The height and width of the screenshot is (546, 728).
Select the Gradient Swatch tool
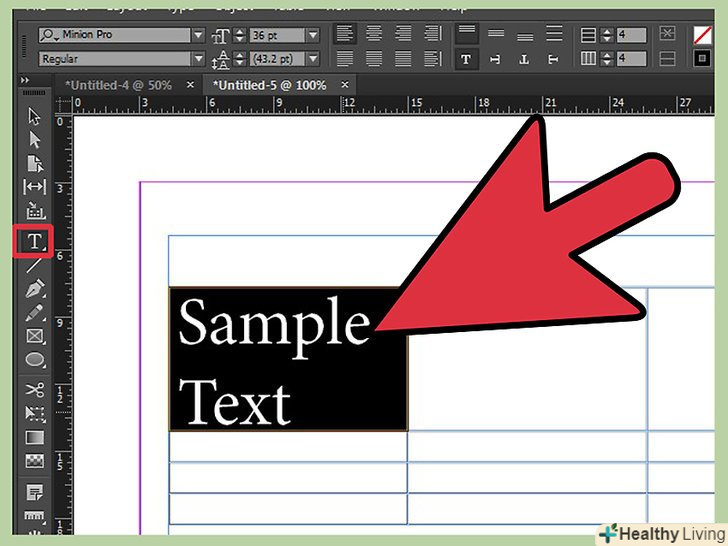click(x=35, y=437)
